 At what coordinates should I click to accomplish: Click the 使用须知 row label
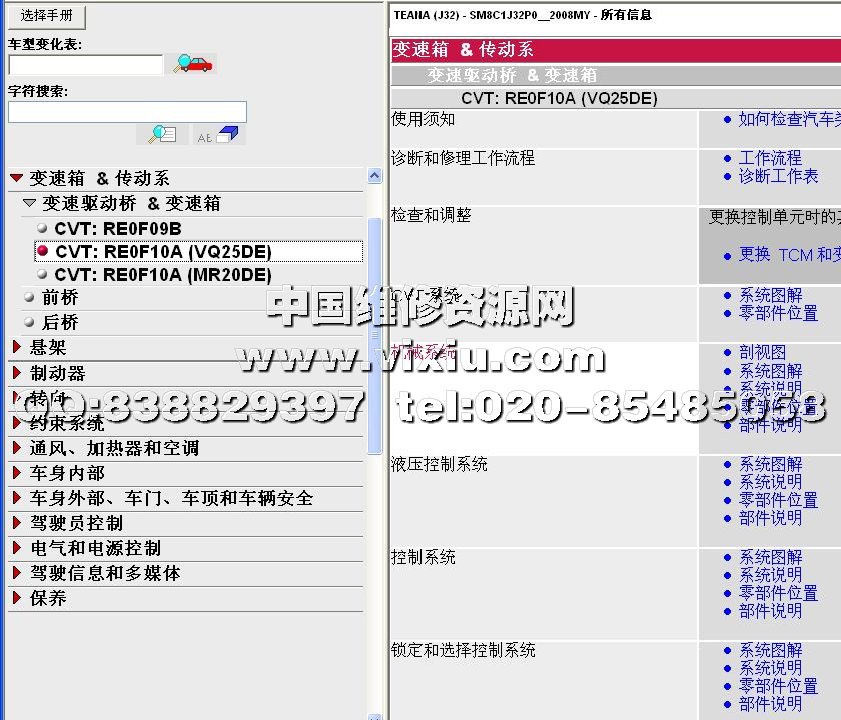[423, 119]
